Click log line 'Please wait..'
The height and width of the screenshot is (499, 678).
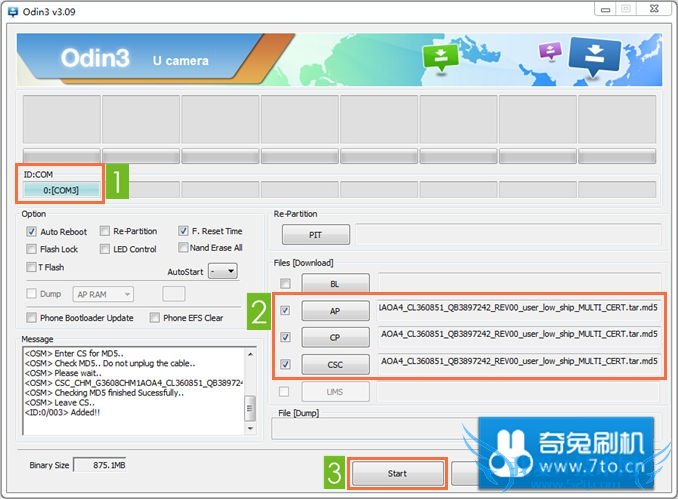click(x=64, y=373)
